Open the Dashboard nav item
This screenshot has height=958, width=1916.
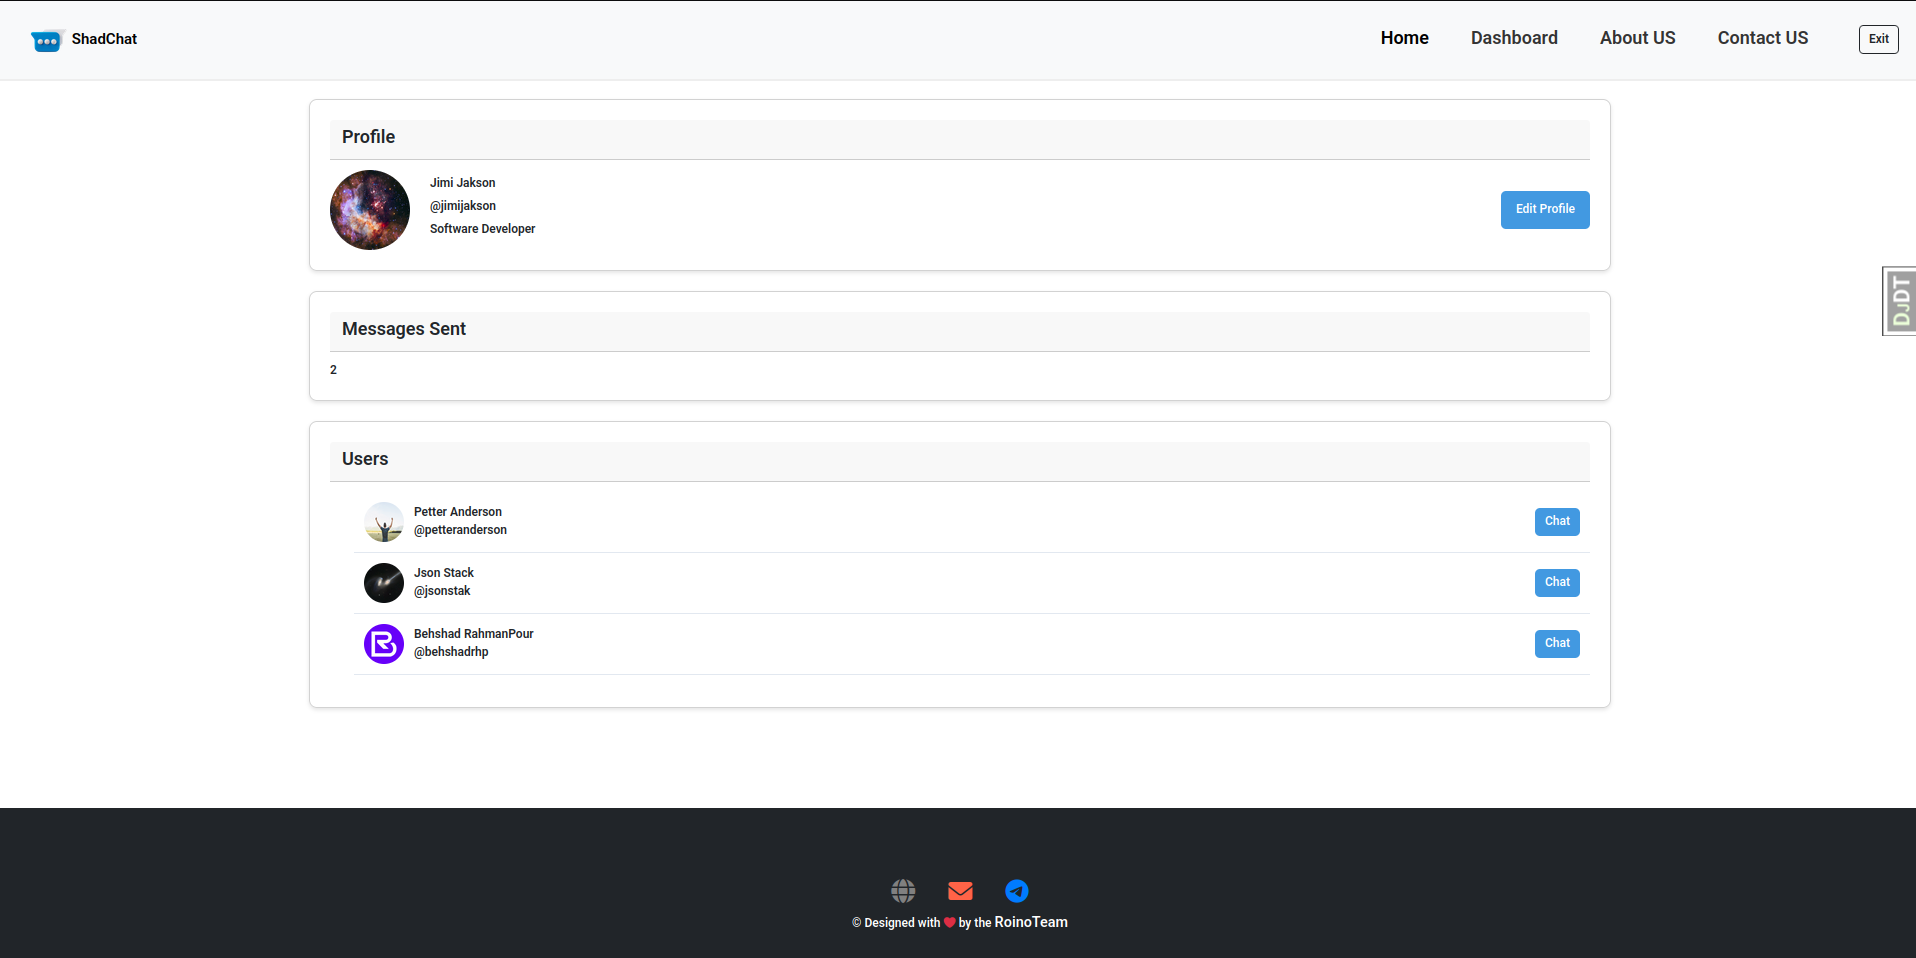pos(1514,38)
